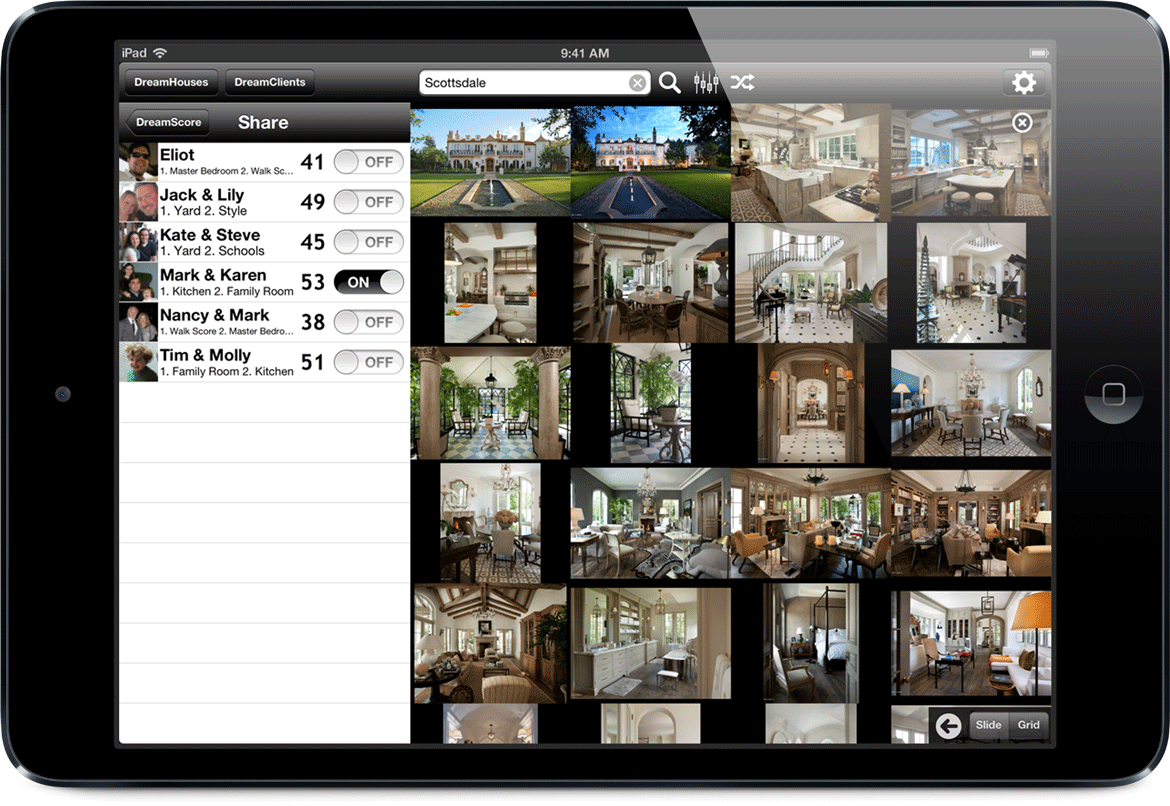The image size is (1170, 806).
Task: Open the DreamClients tab
Action: coord(269,82)
